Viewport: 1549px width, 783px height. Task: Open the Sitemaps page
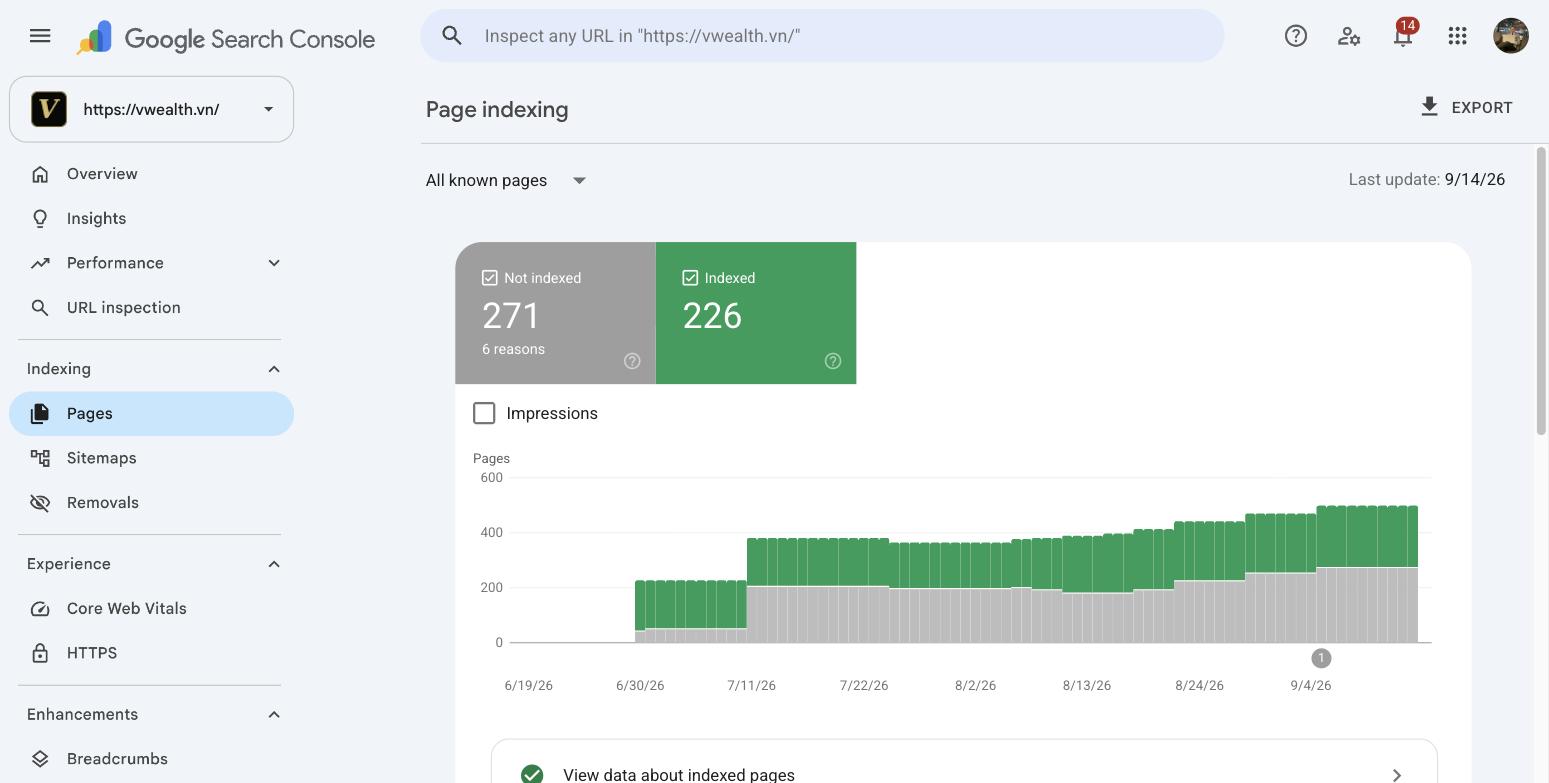click(152, 458)
